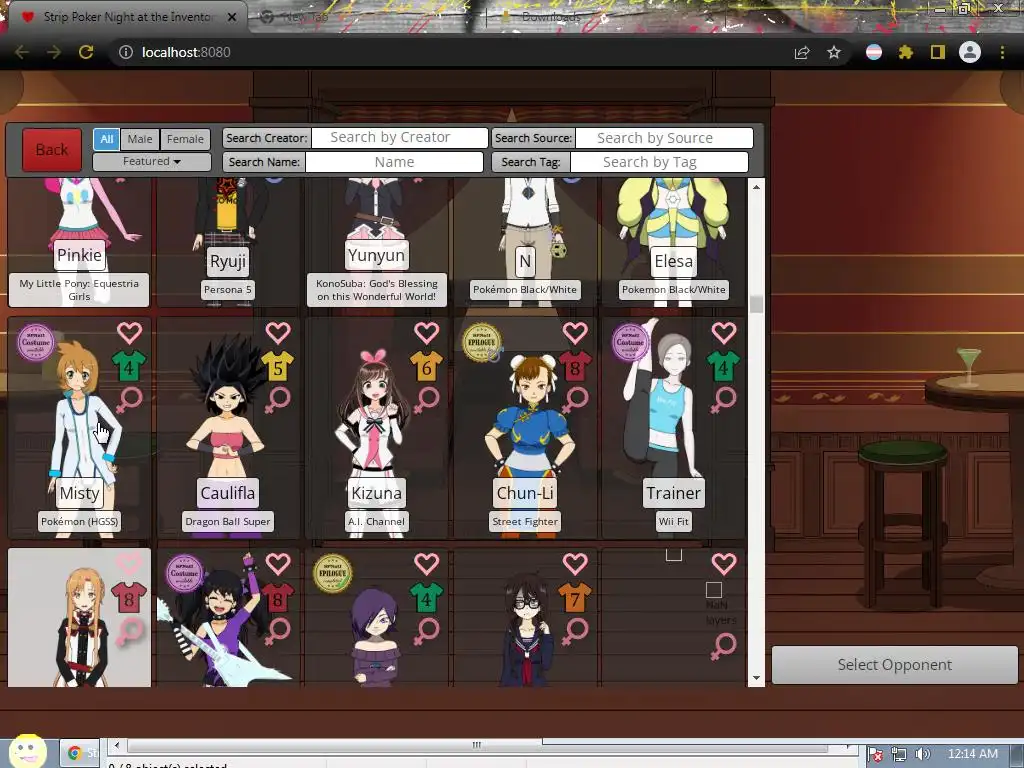The image size is (1024, 768).
Task: Favorite the purple-haired girl card's heart
Action: [426, 564]
